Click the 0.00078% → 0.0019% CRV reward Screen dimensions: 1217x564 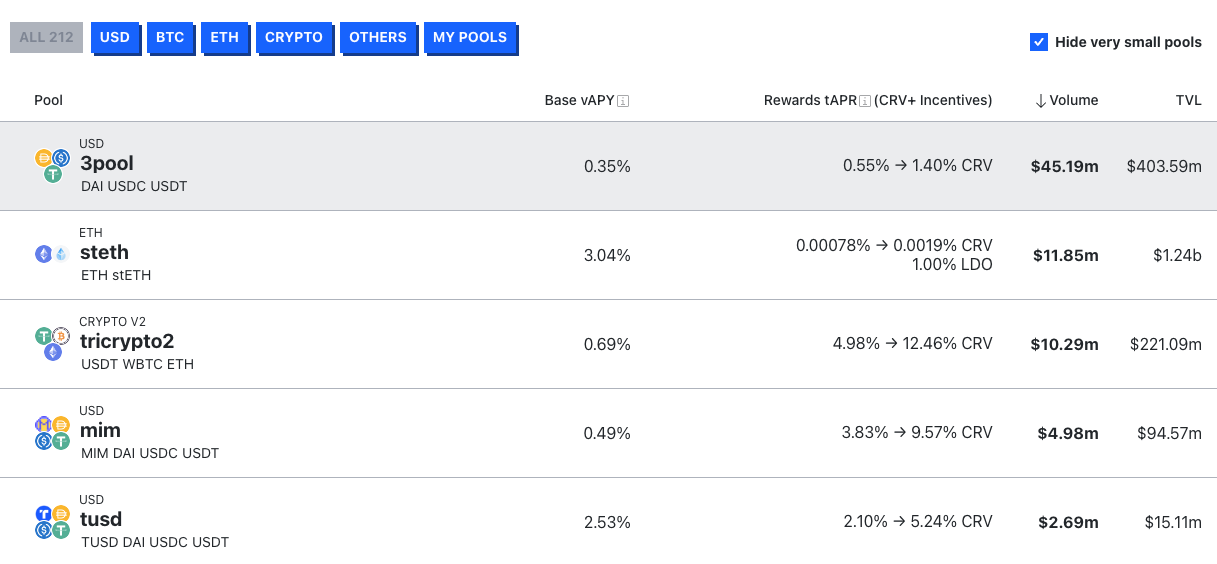pyautogui.click(x=894, y=245)
